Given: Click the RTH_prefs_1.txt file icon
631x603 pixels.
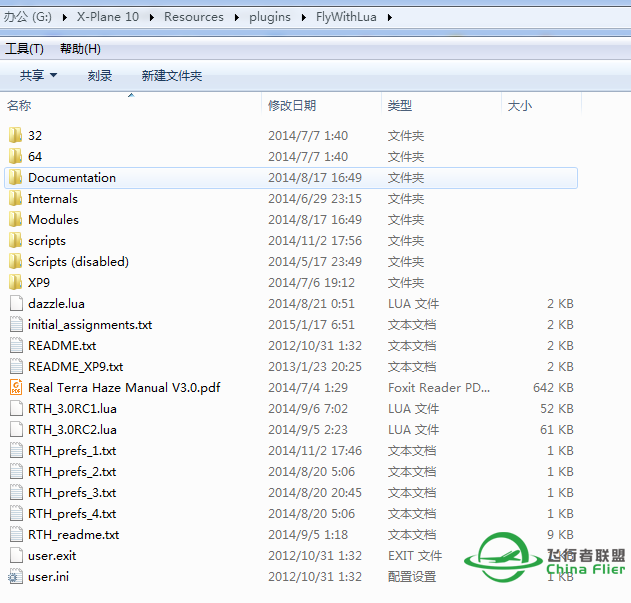Looking at the screenshot, I should coord(16,450).
